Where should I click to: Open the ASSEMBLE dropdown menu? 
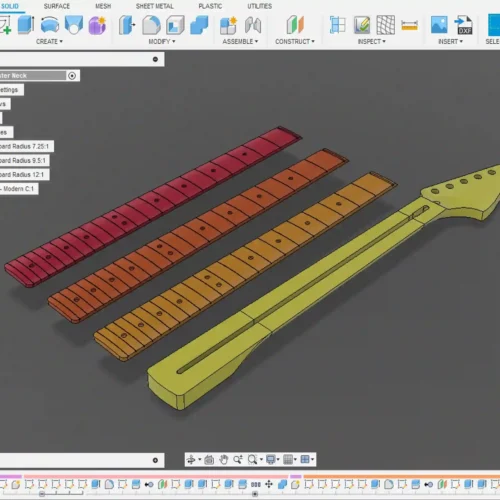pos(240,41)
